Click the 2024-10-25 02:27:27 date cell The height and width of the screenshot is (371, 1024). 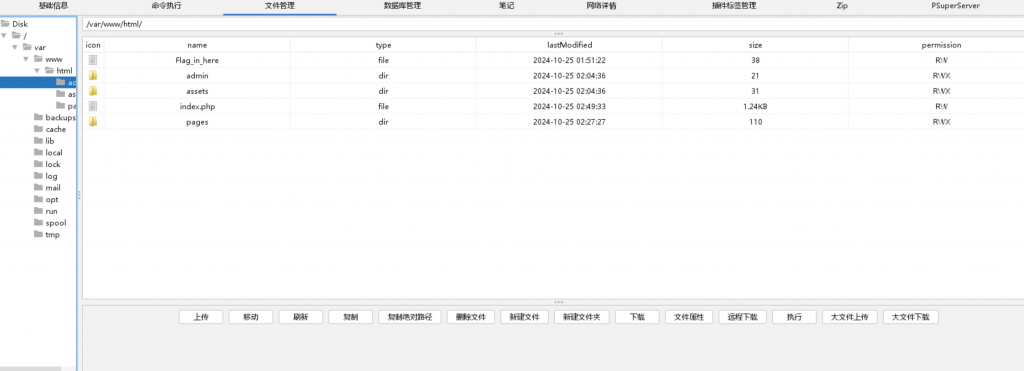pos(569,121)
